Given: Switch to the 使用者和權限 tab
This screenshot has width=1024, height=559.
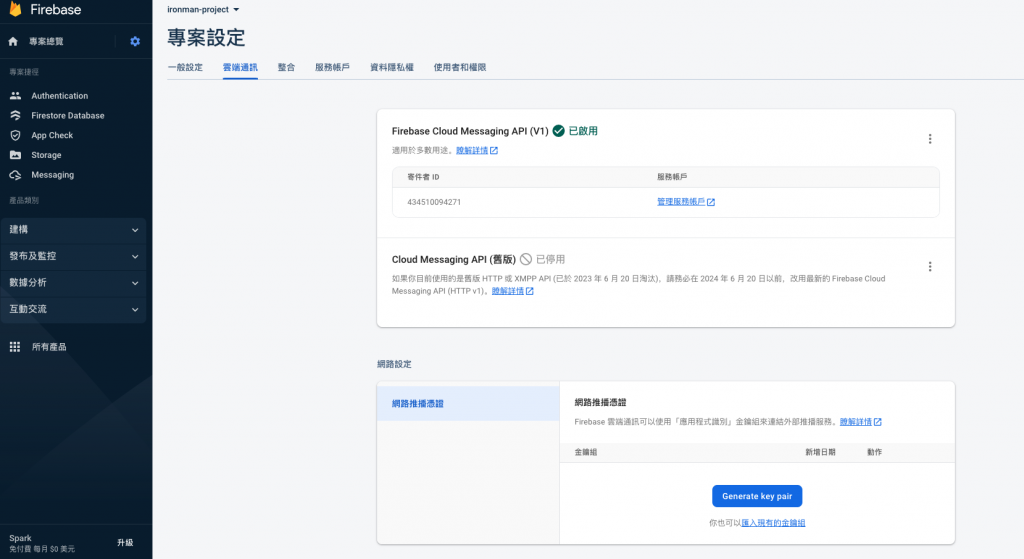Looking at the screenshot, I should pyautogui.click(x=460, y=67).
